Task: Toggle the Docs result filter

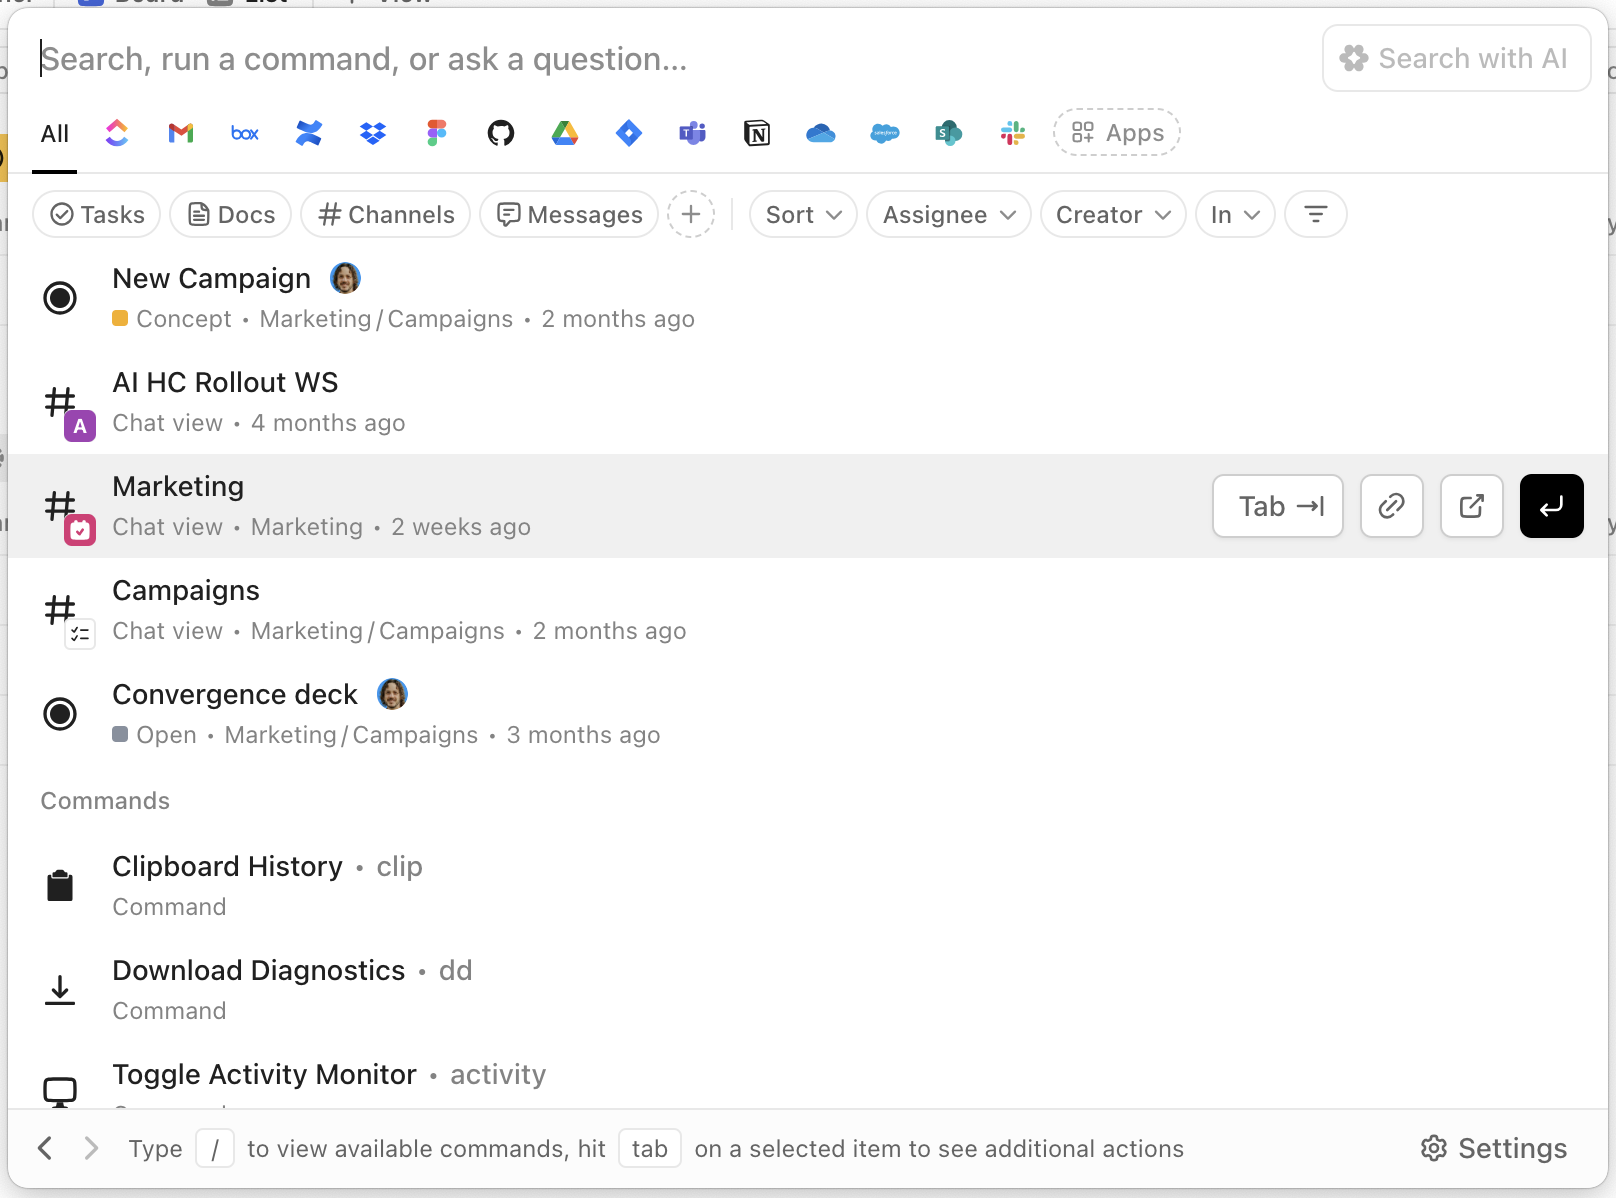Action: [x=230, y=214]
